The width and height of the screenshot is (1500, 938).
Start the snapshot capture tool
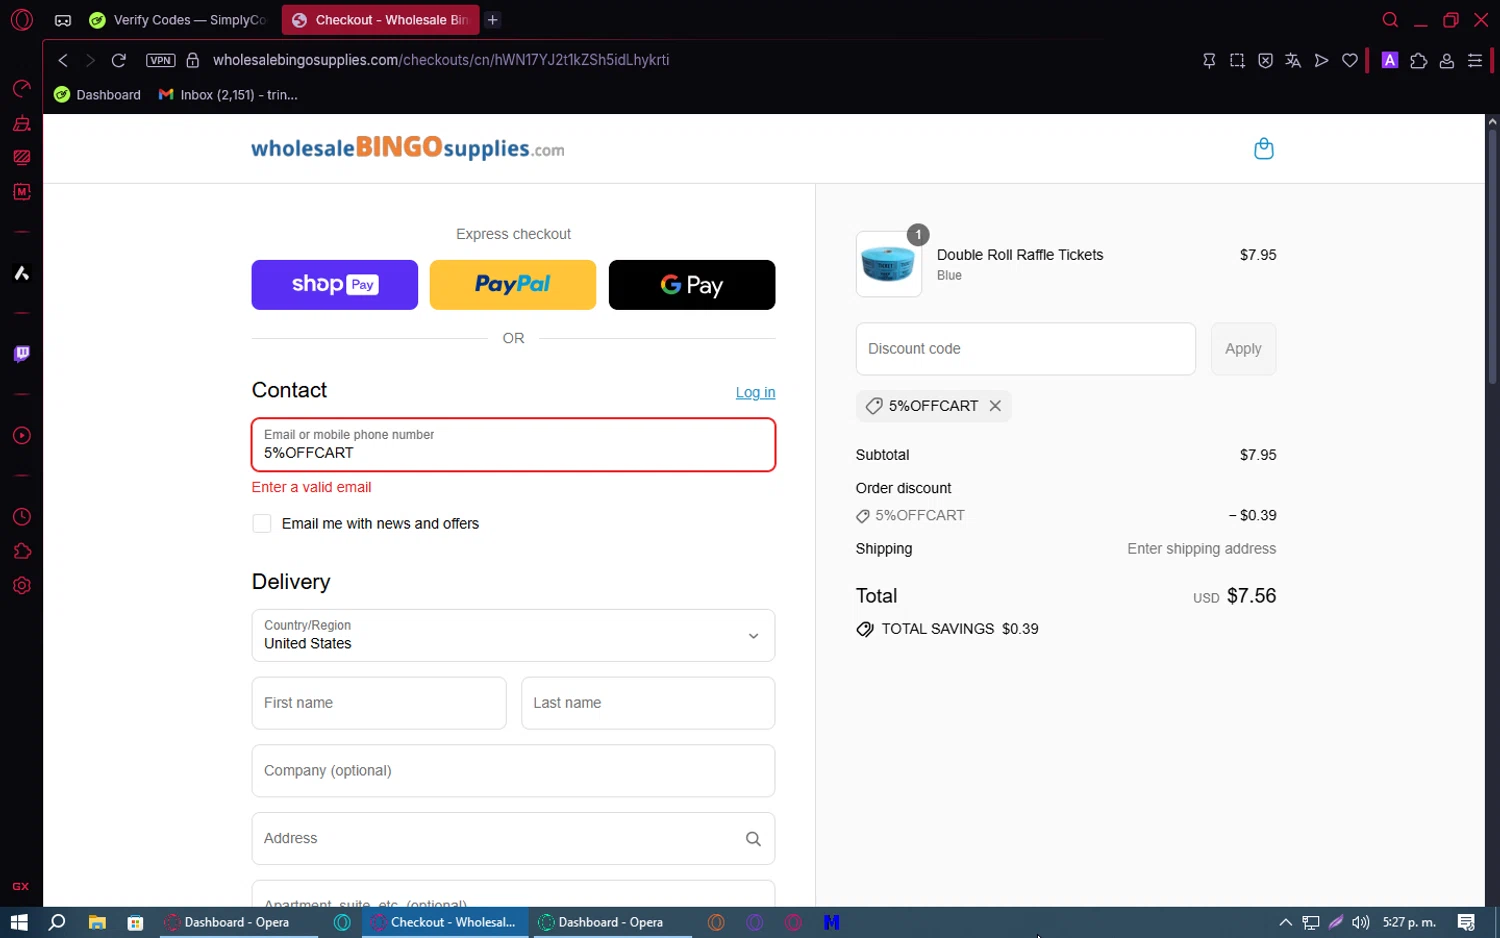pos(1237,61)
